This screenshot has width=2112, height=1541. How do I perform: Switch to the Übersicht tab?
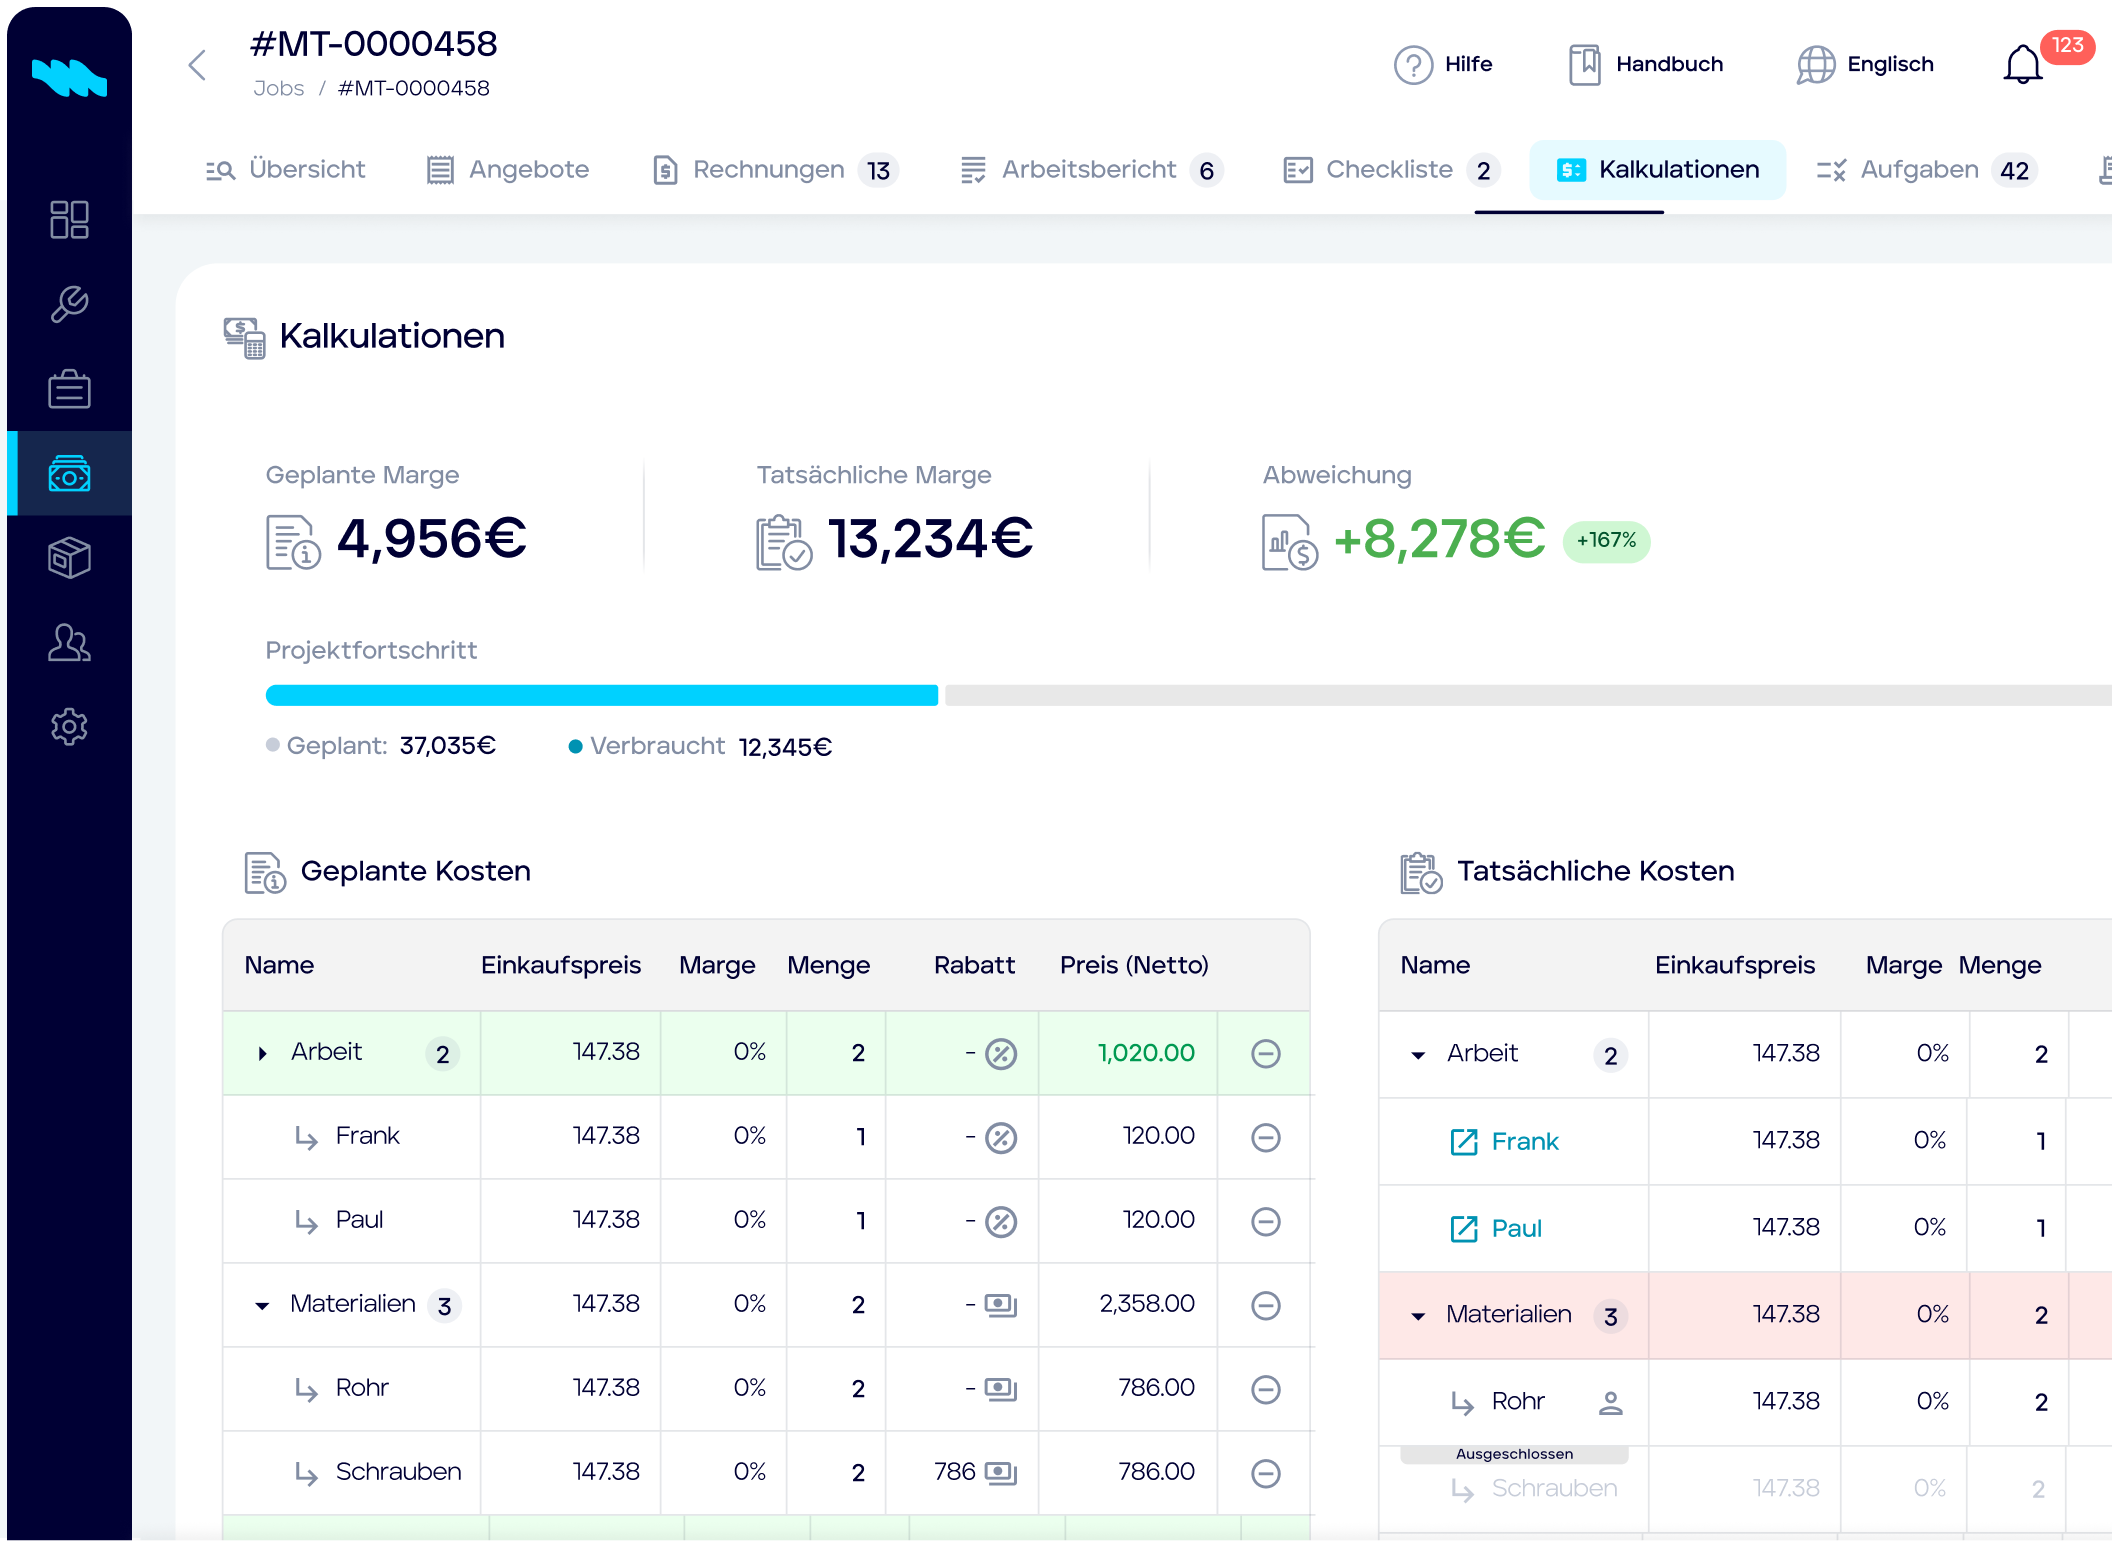(x=285, y=170)
